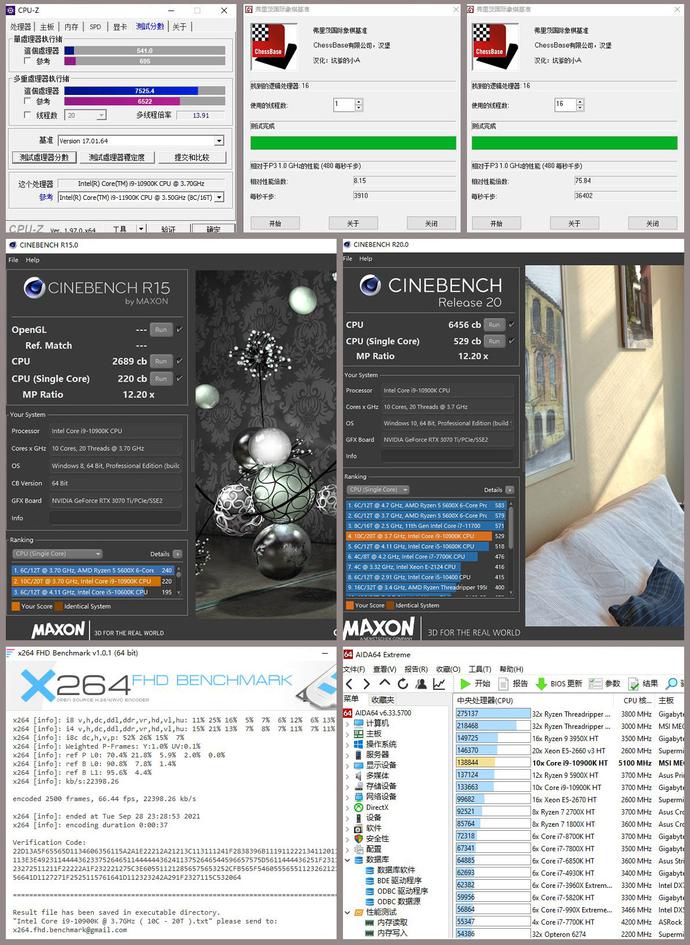Select 网络设备 network icon in AIDA64 tree

[x=359, y=796]
